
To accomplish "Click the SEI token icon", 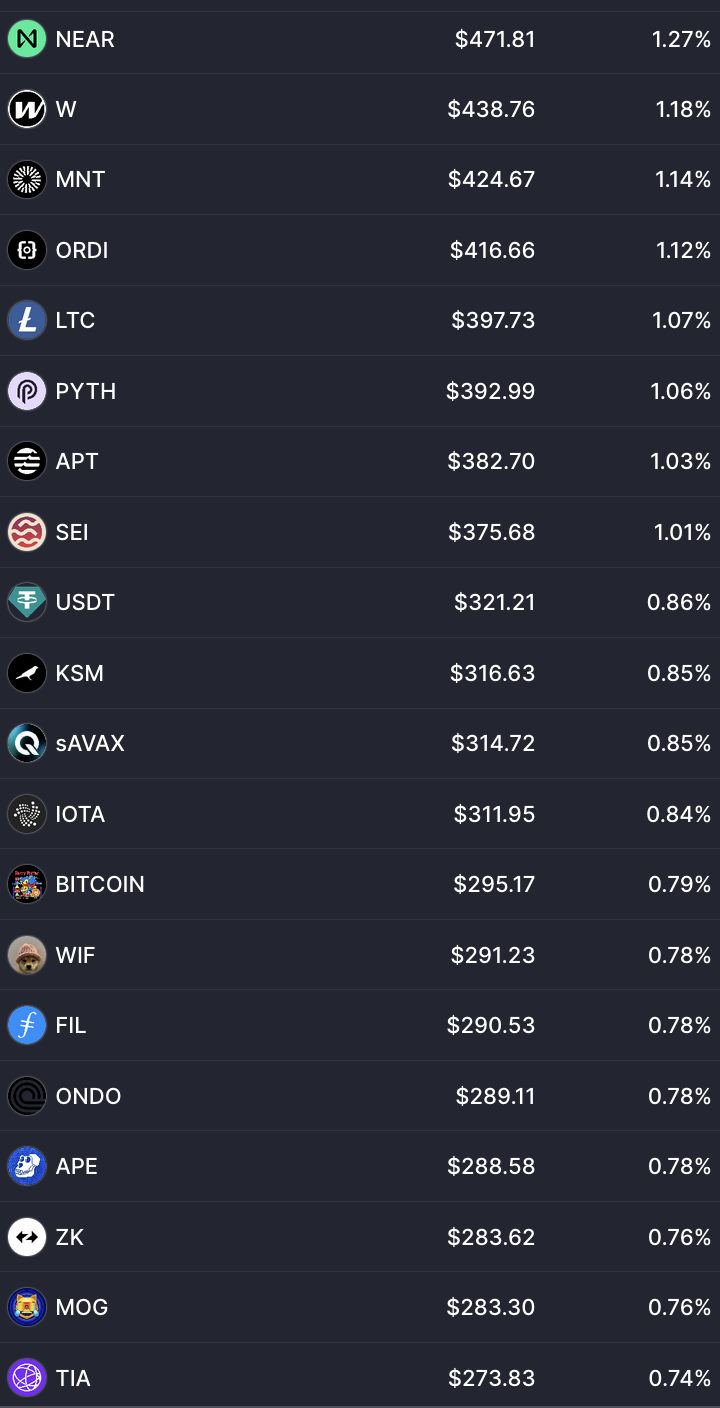I will coord(27,532).
